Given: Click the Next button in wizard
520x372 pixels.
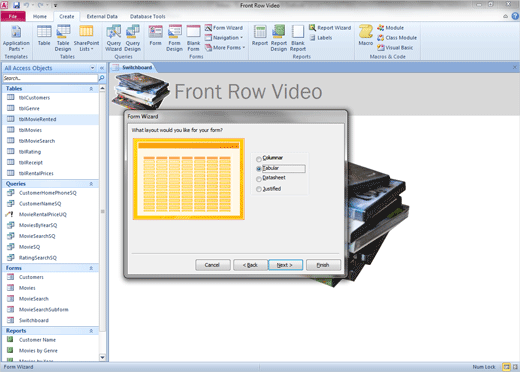Looking at the screenshot, I should pos(285,265).
